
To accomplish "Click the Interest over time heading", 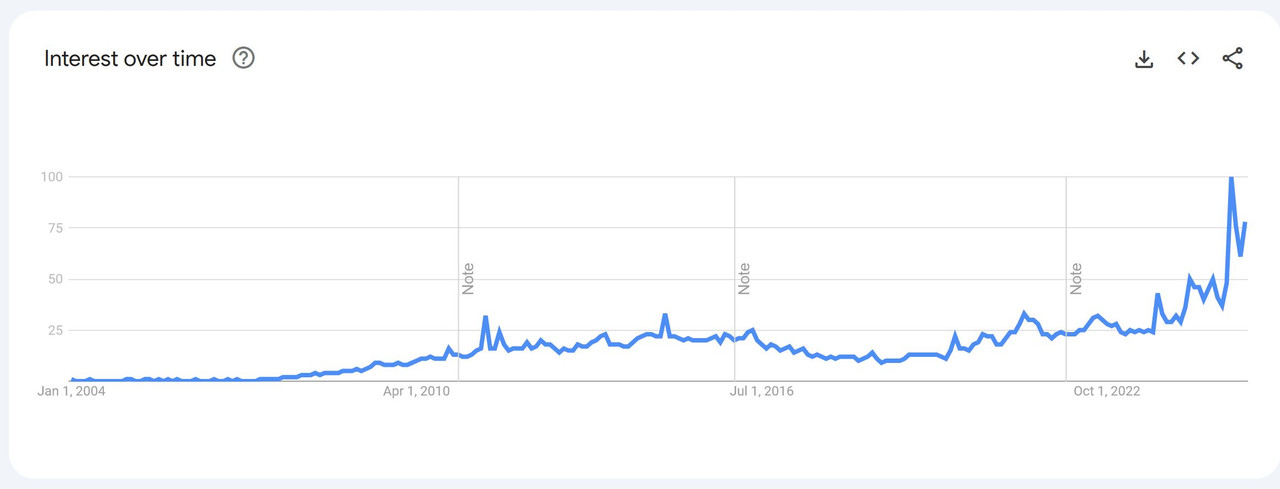I will point(130,58).
